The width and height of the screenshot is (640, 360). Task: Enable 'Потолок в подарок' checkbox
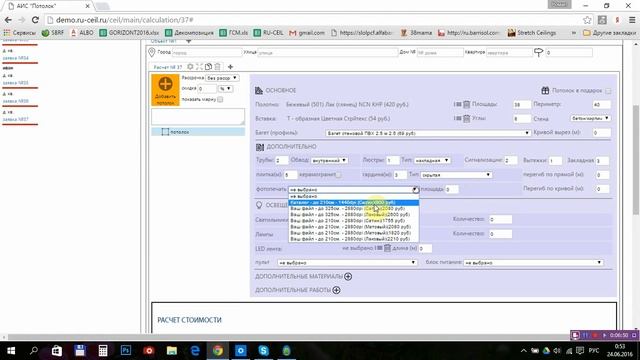608,91
